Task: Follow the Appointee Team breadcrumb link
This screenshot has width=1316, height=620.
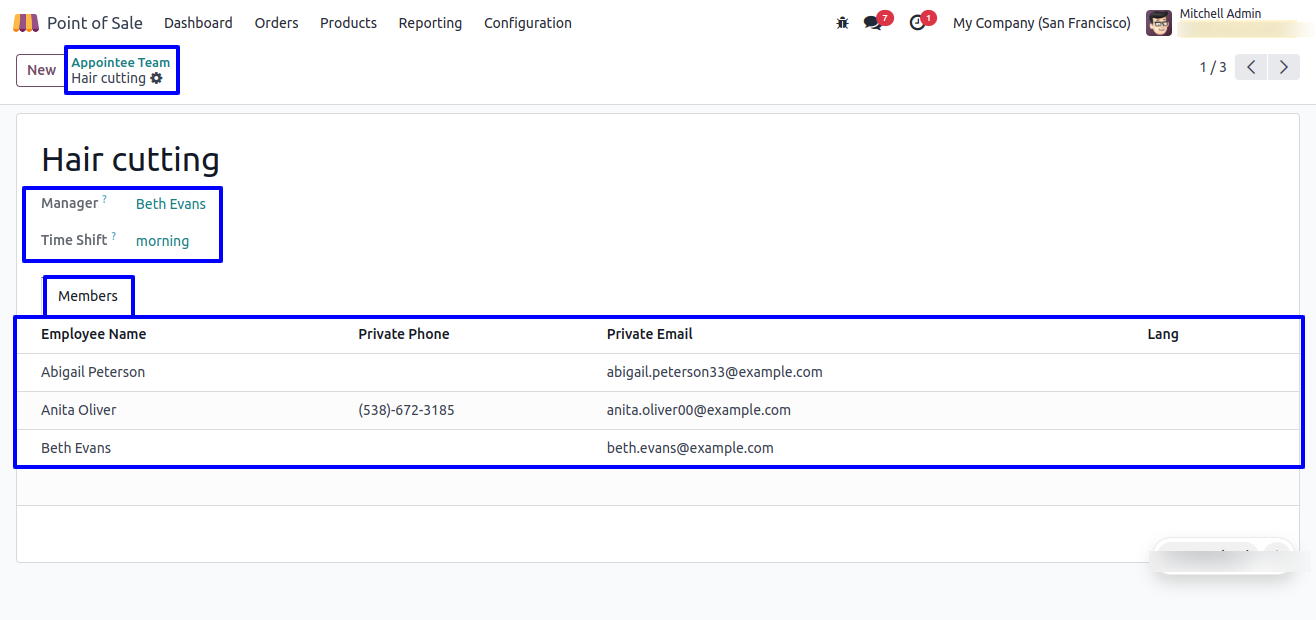Action: [x=120, y=62]
